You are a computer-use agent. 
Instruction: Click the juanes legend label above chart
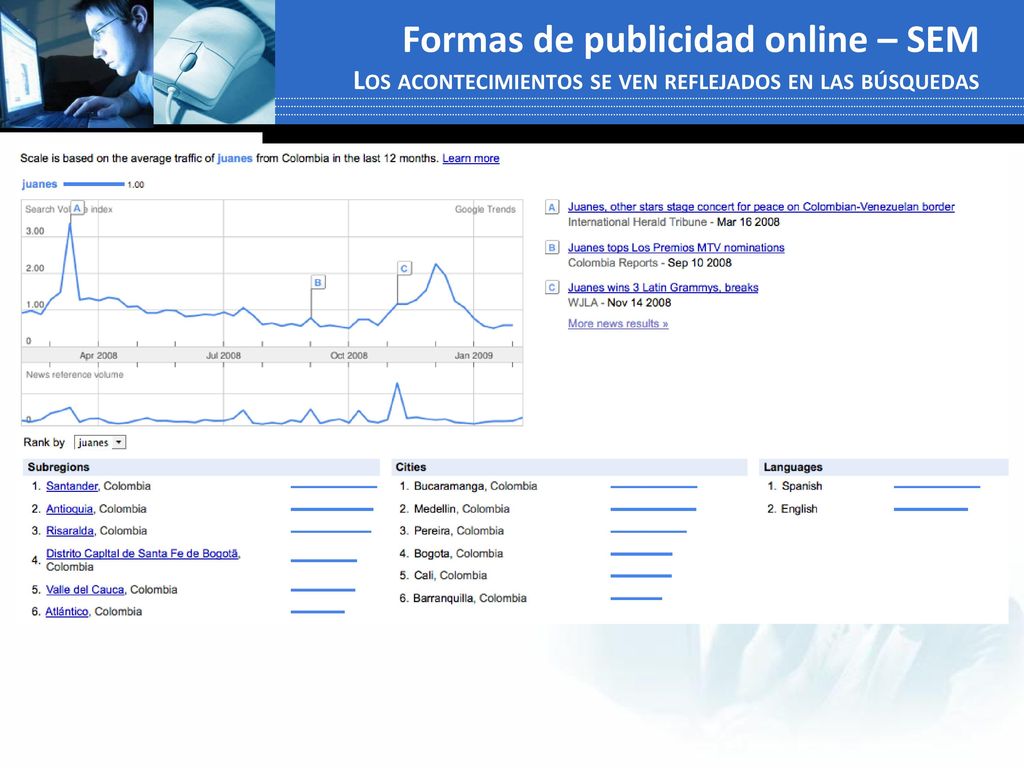pyautogui.click(x=40, y=184)
